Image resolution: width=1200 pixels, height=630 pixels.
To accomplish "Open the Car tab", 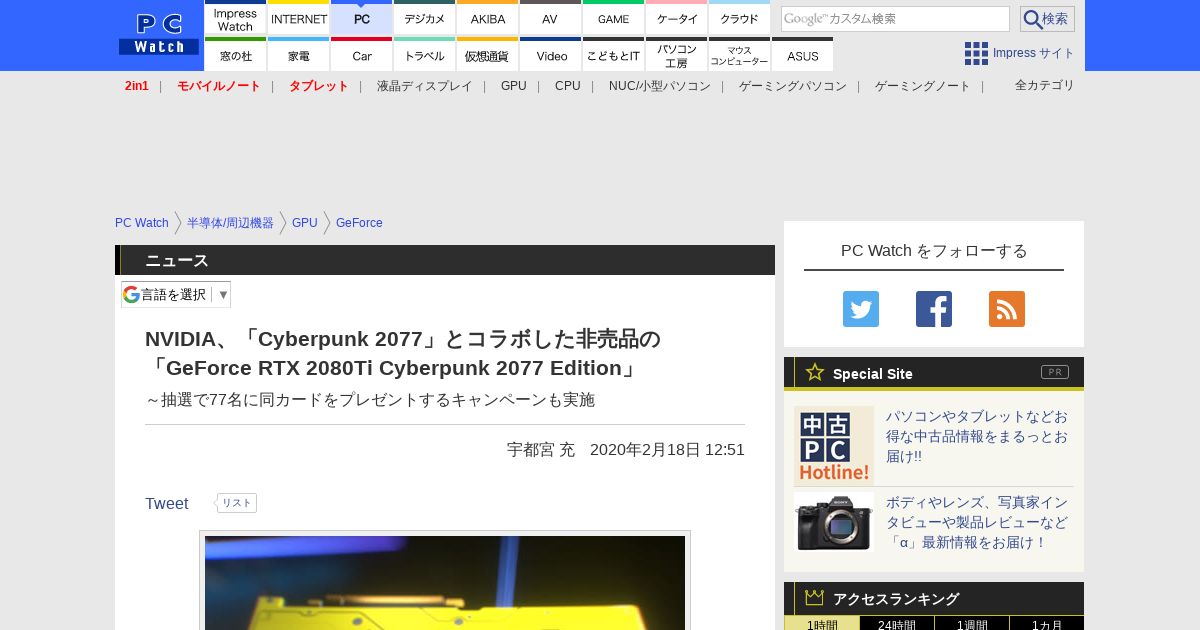I will tap(362, 55).
